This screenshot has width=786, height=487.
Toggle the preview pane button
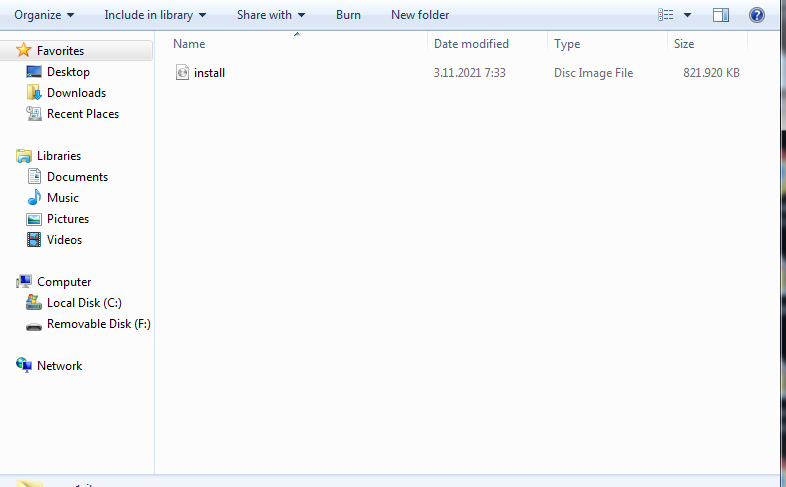[721, 15]
